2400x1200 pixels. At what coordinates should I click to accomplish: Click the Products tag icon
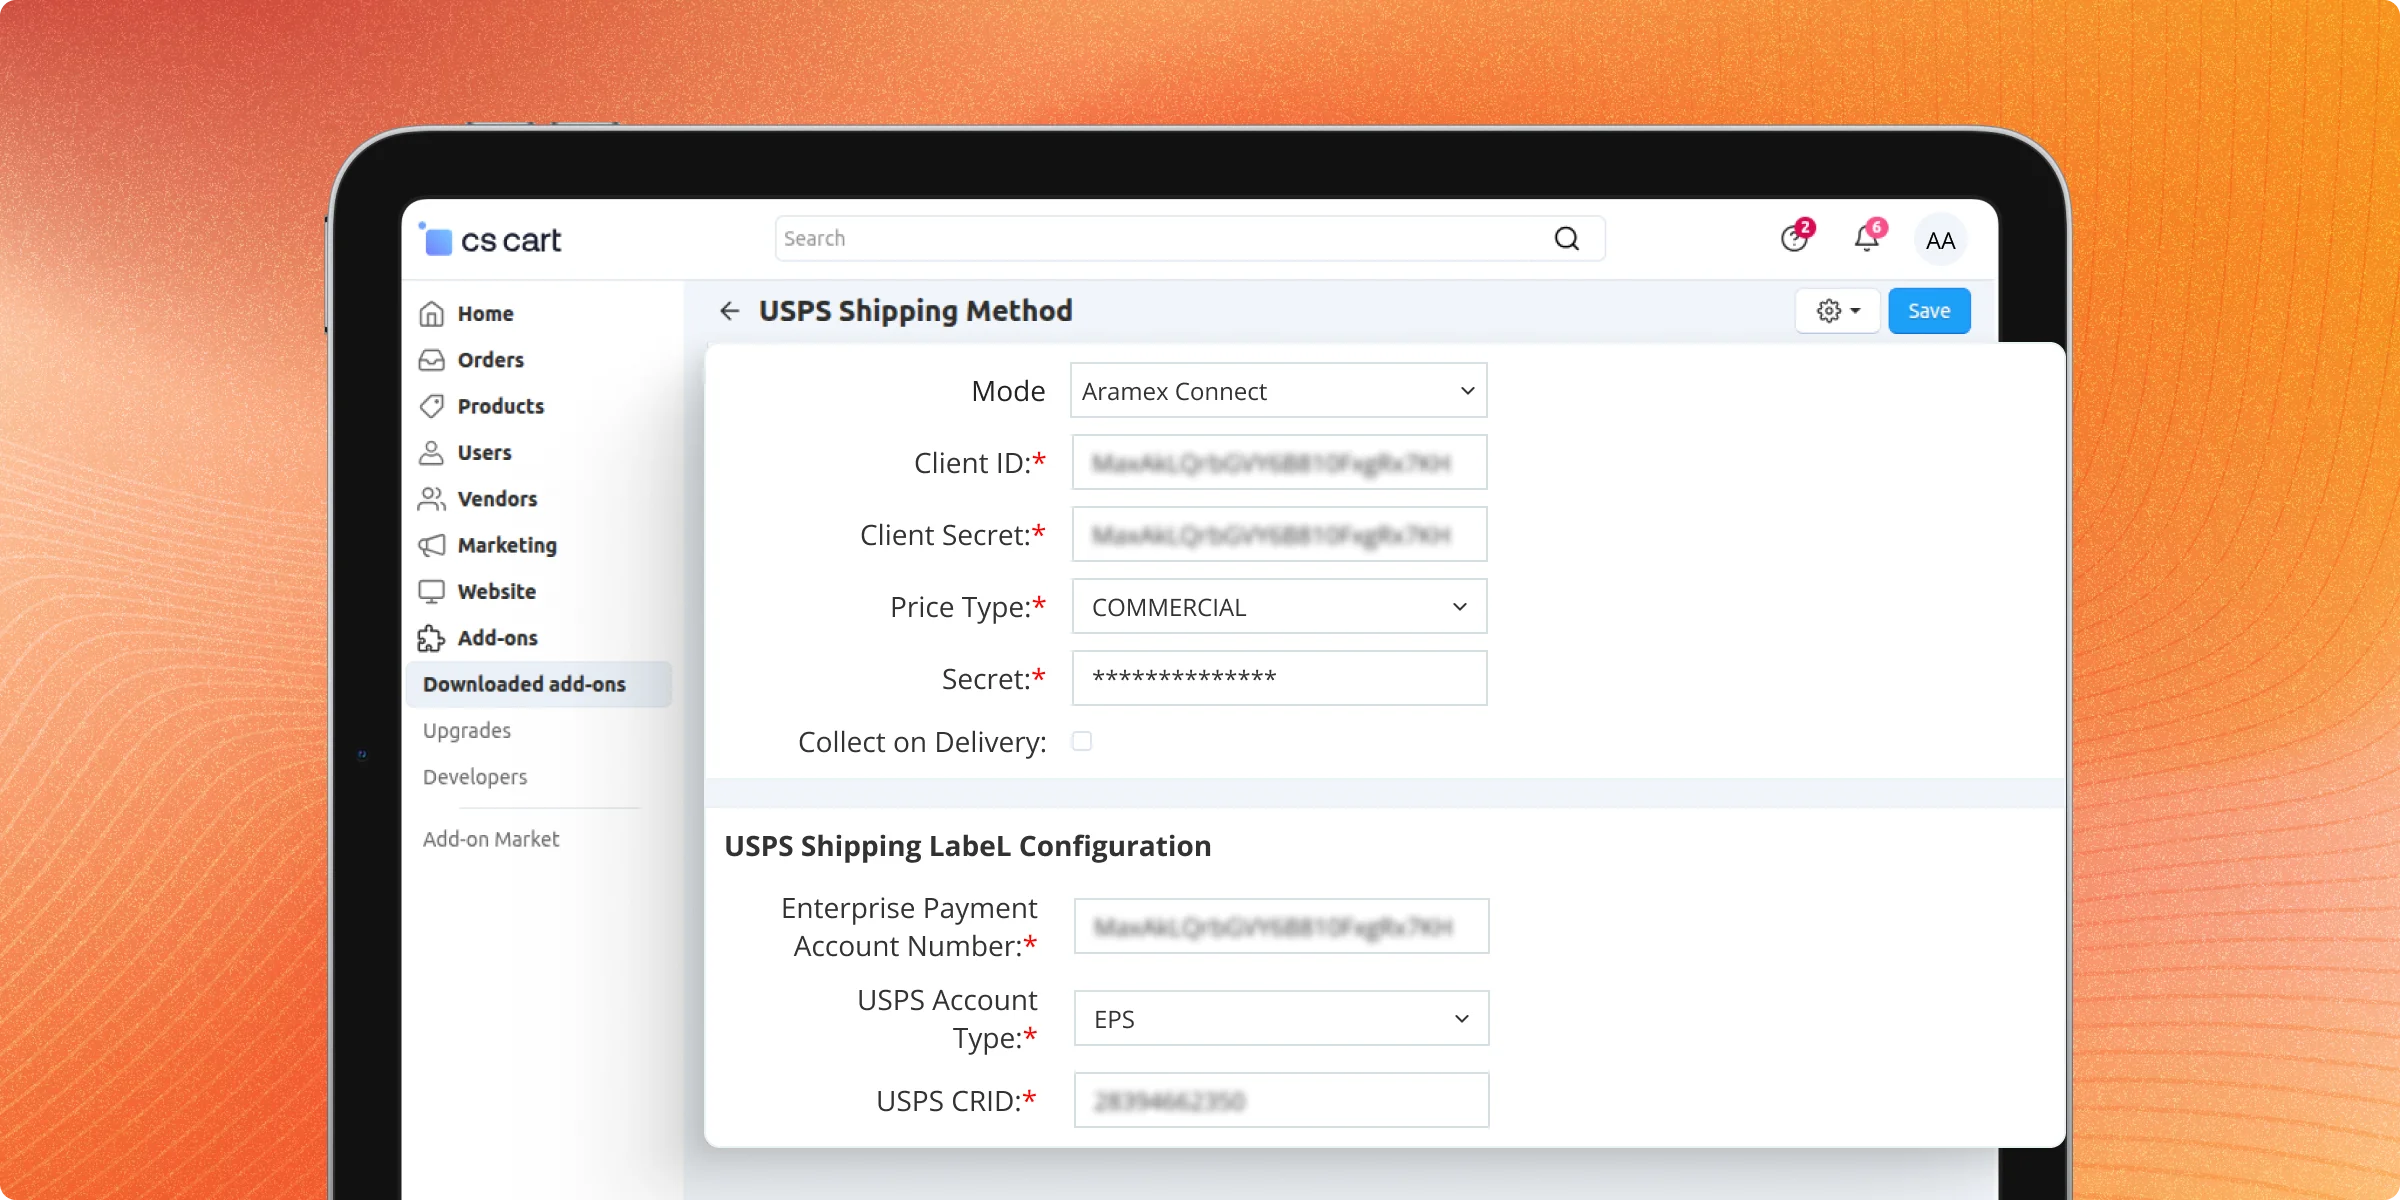pyautogui.click(x=431, y=406)
